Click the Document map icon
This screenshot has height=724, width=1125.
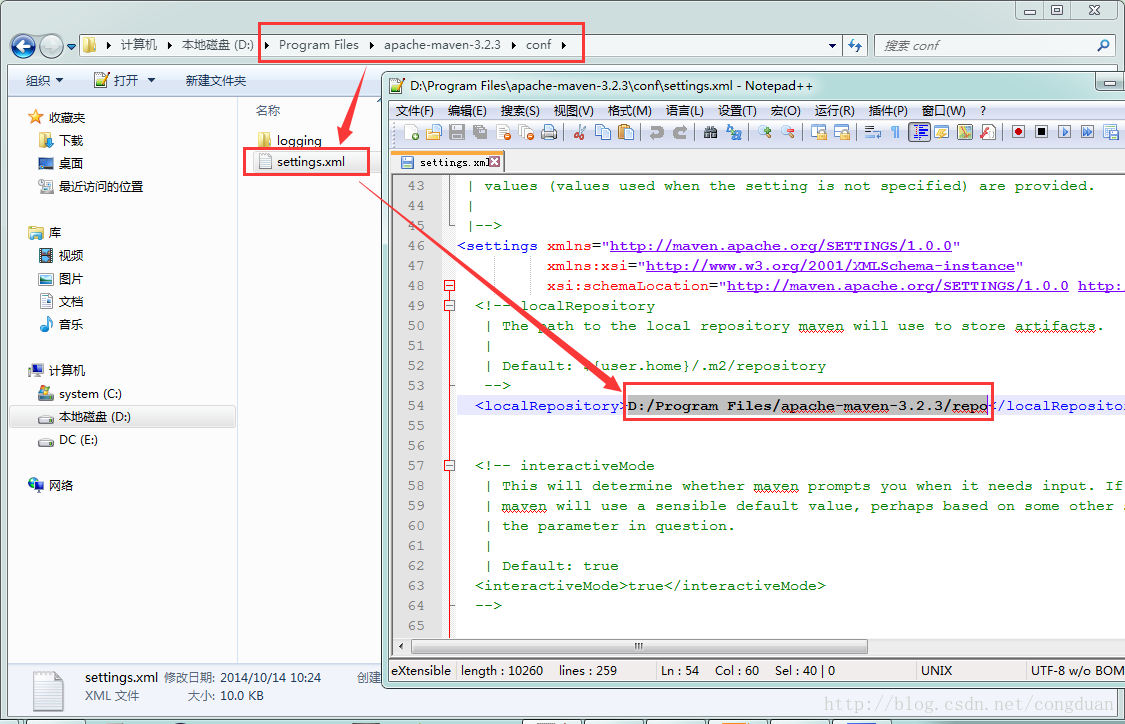click(x=964, y=132)
